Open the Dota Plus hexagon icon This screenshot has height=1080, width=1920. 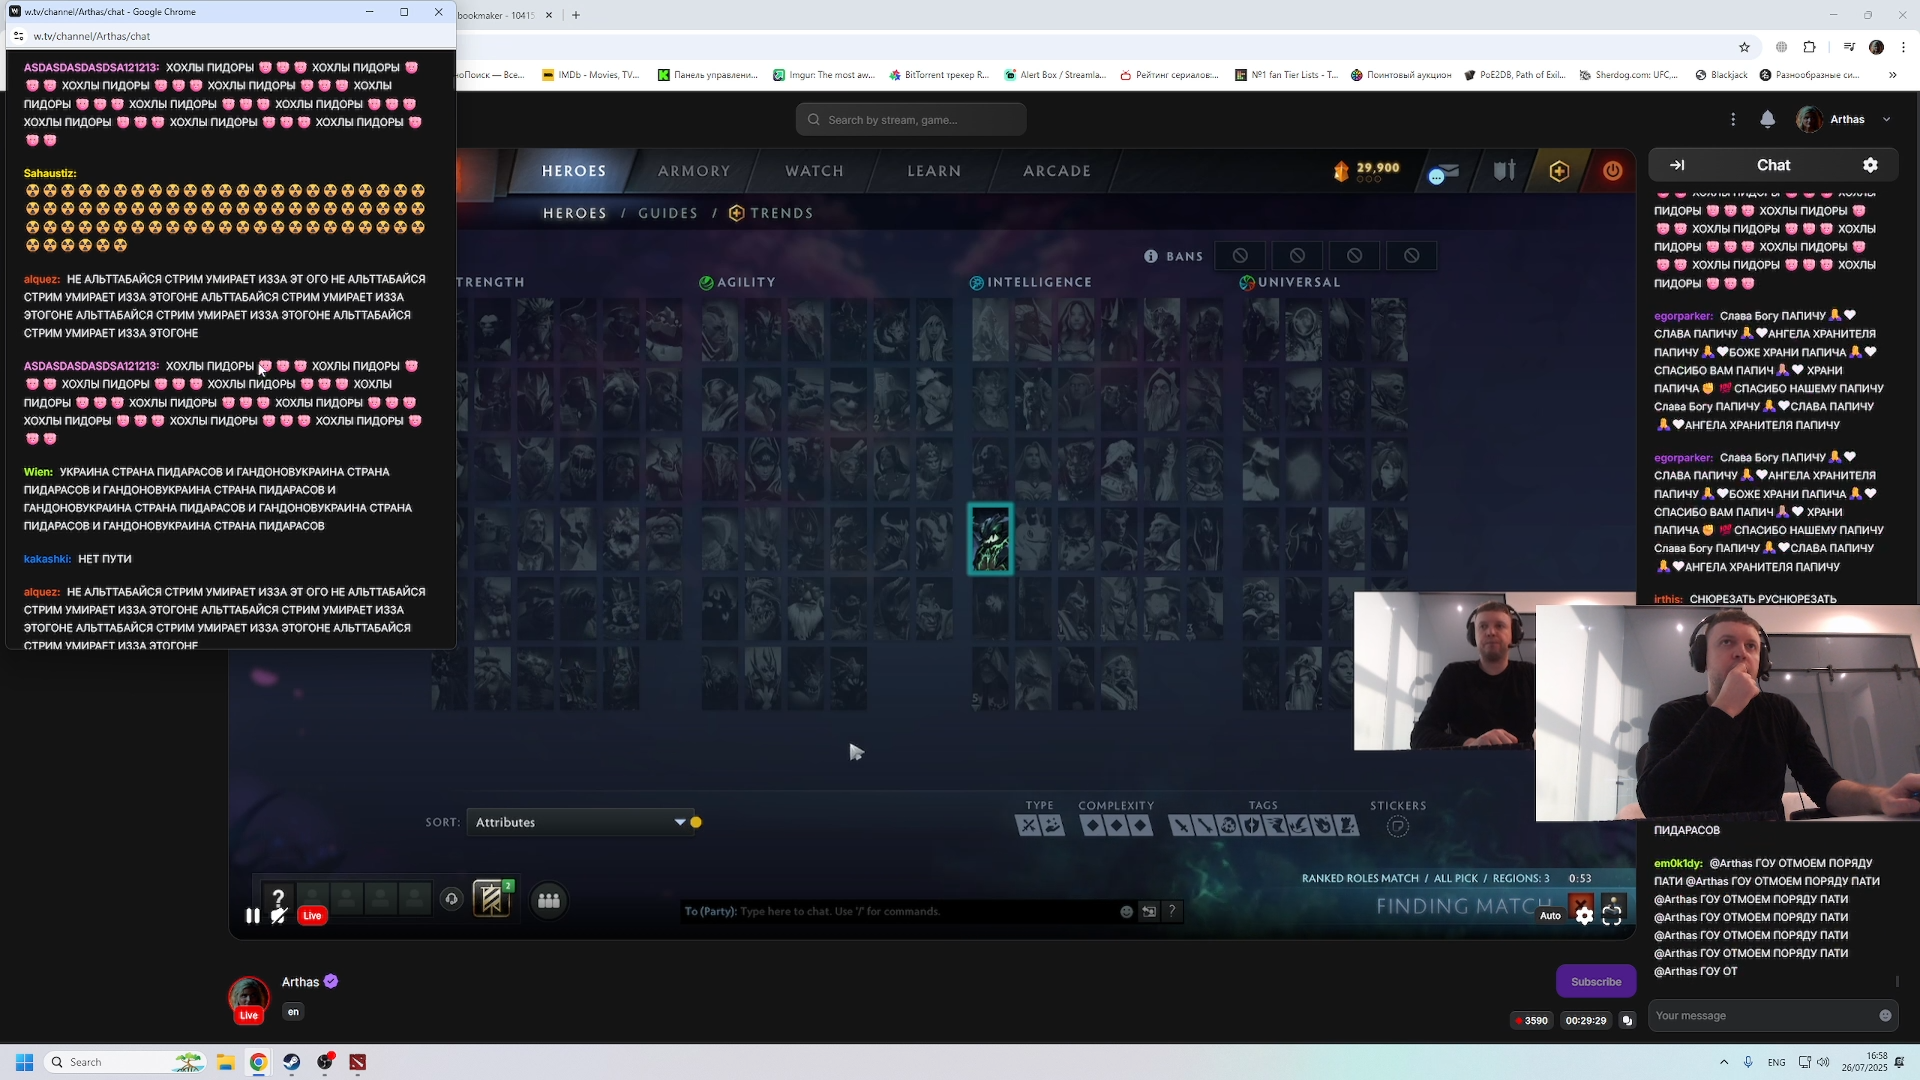1559,171
